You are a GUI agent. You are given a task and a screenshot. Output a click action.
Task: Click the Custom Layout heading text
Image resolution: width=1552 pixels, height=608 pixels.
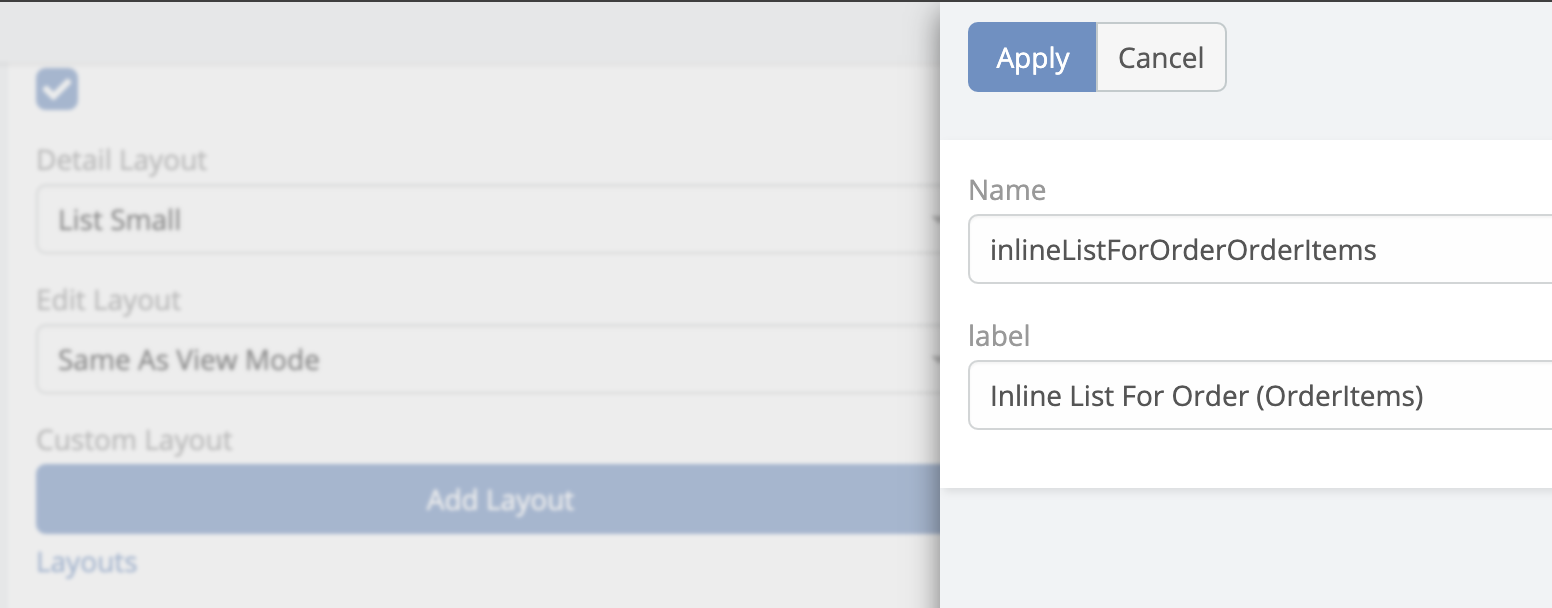tap(134, 440)
